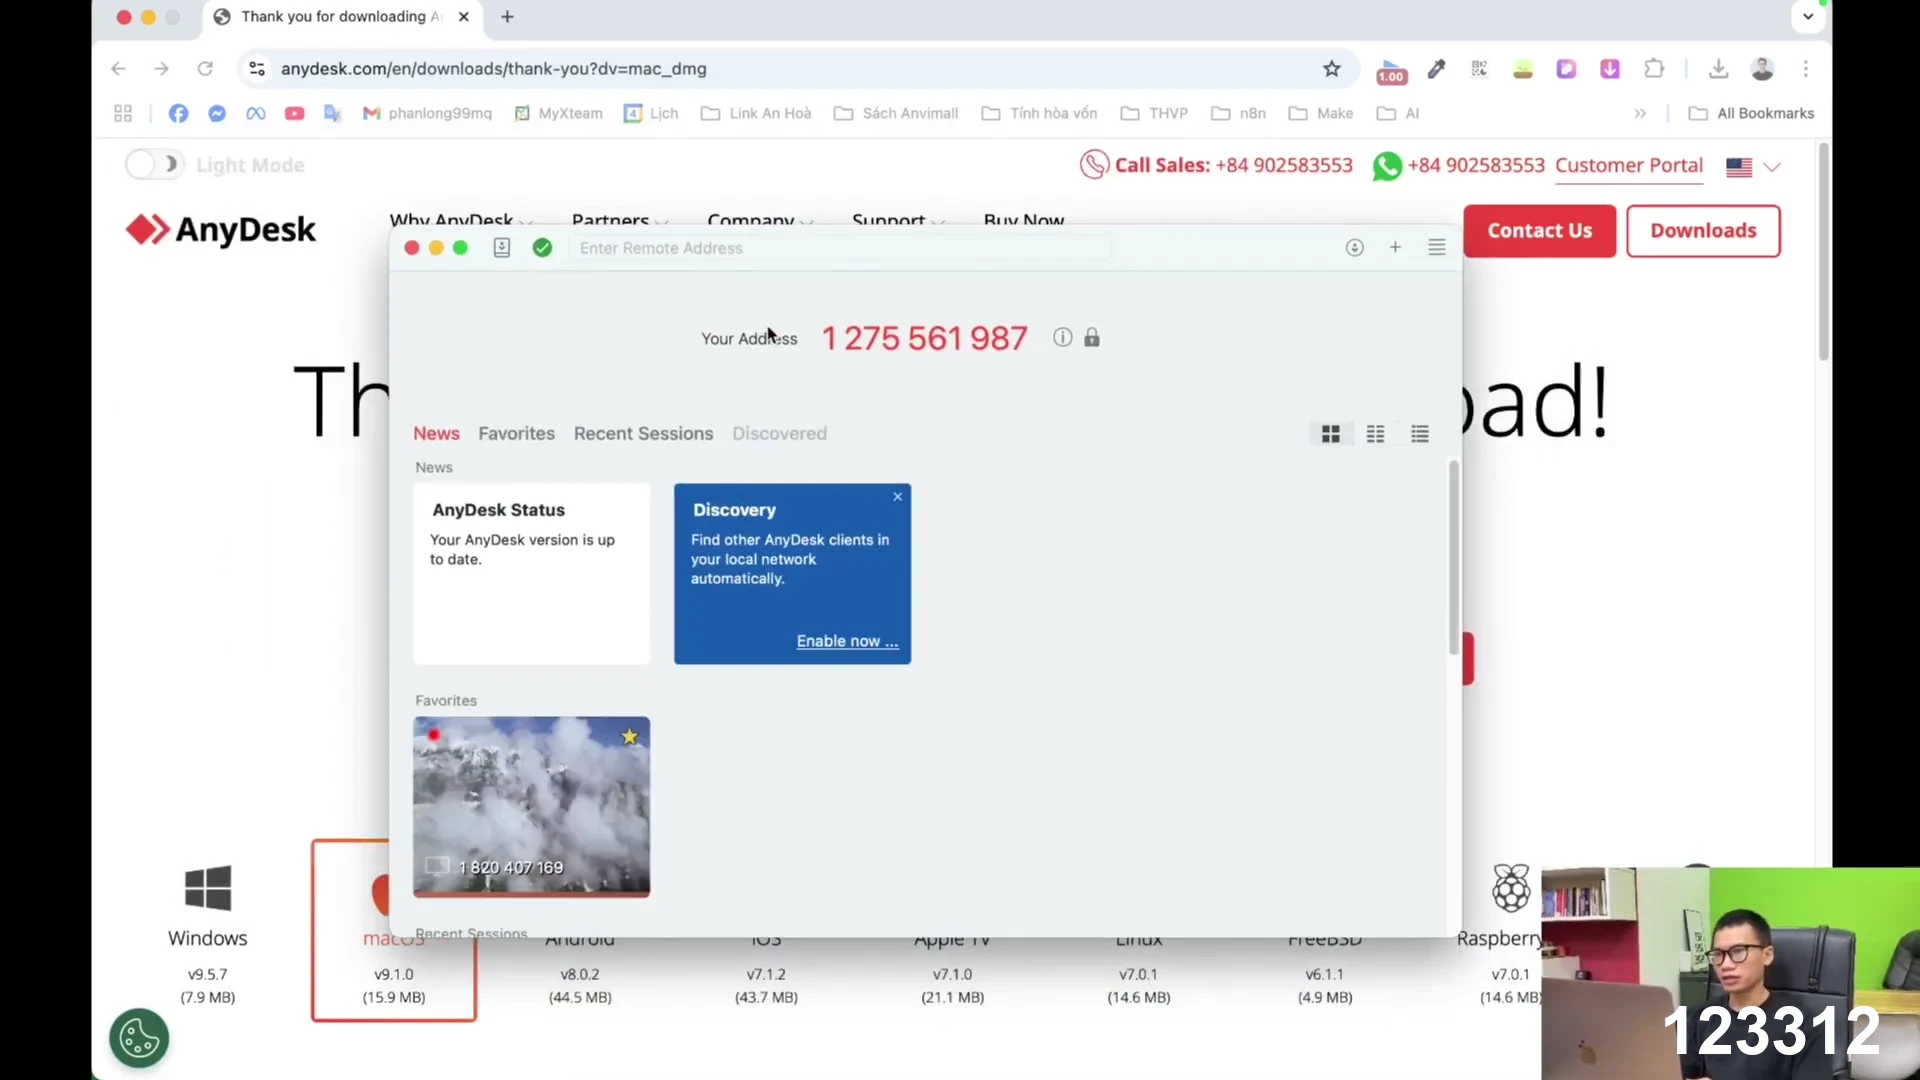Select the Windows download option
Viewport: 1920px width, 1080px height.
tap(207, 934)
